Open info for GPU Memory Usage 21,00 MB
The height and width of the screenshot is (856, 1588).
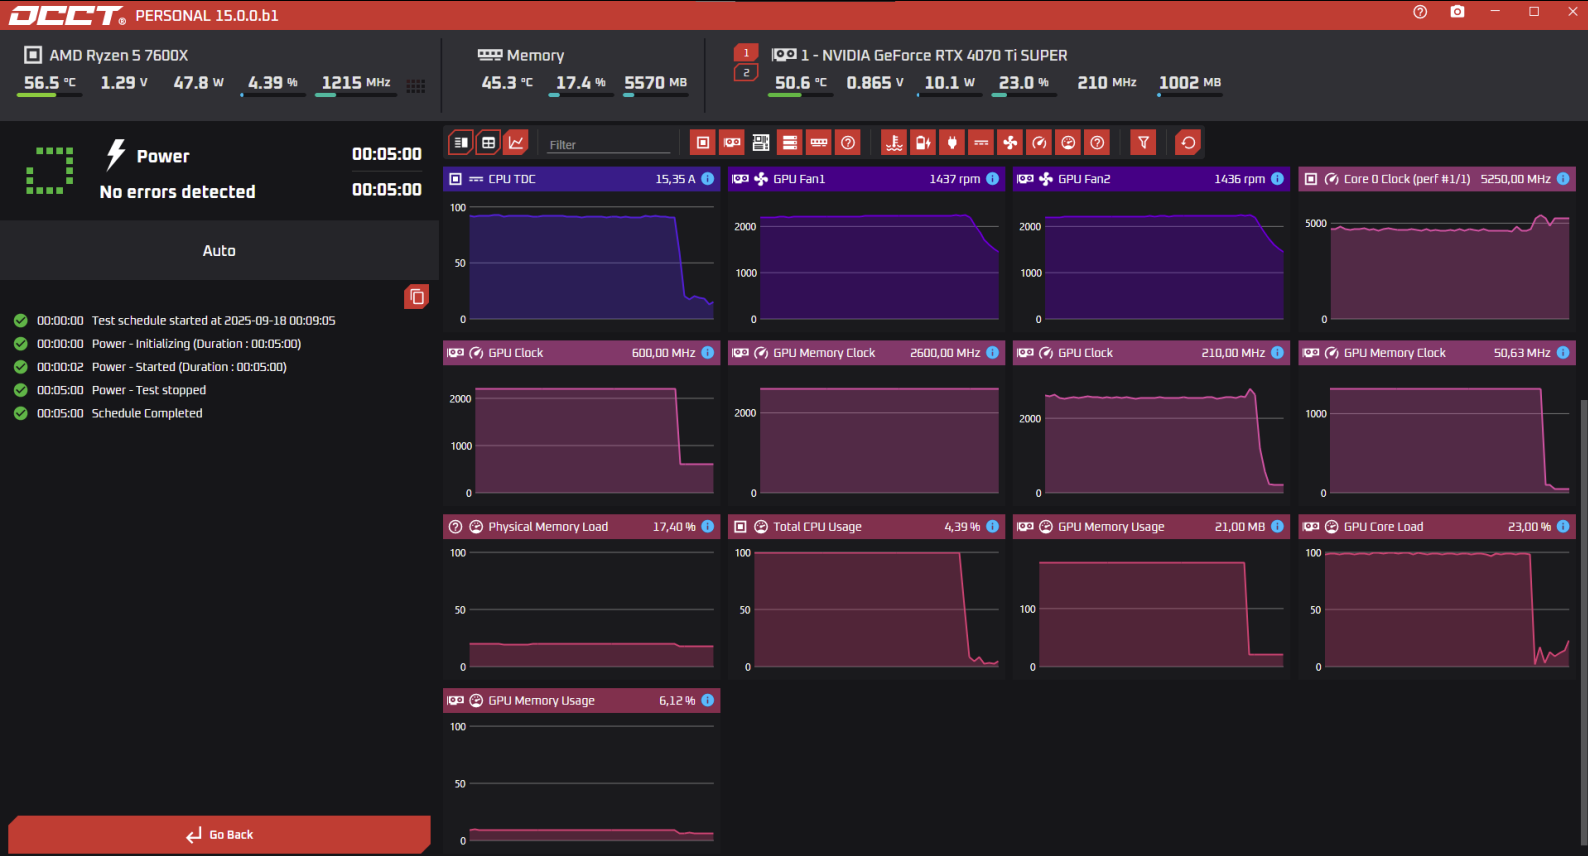(x=1278, y=527)
